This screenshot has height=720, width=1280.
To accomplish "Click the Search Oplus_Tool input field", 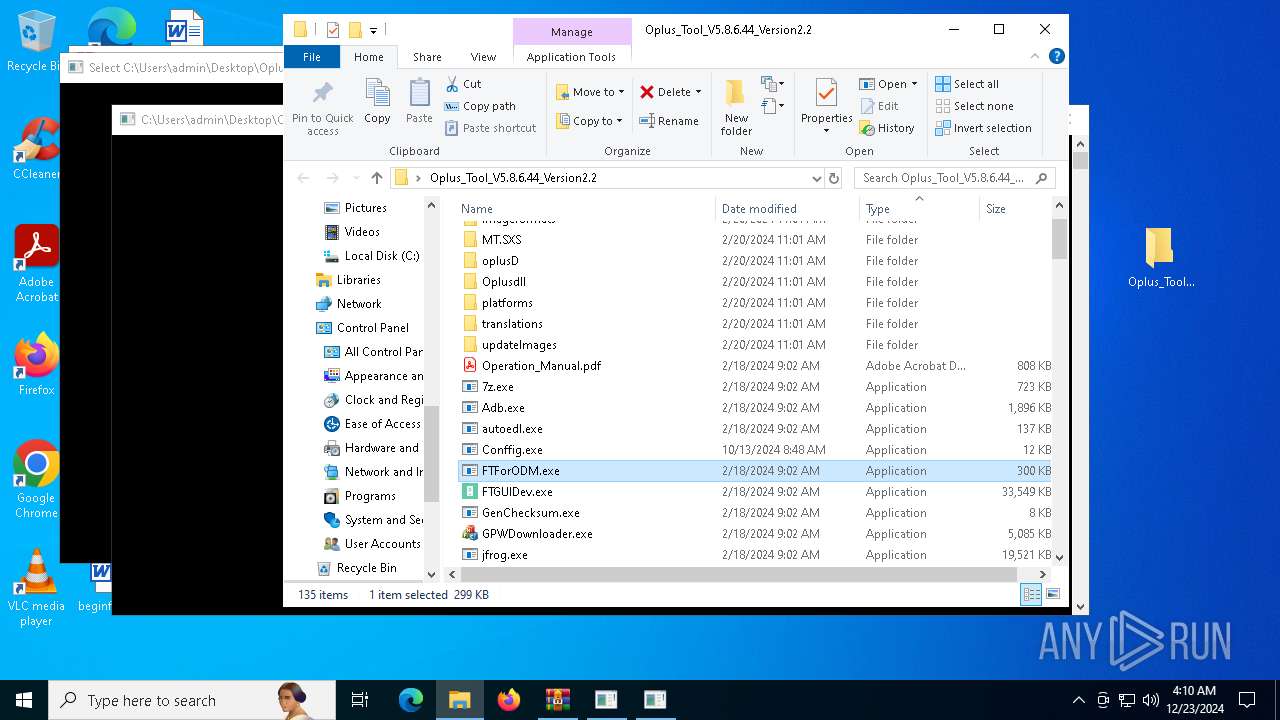I will 954,178.
